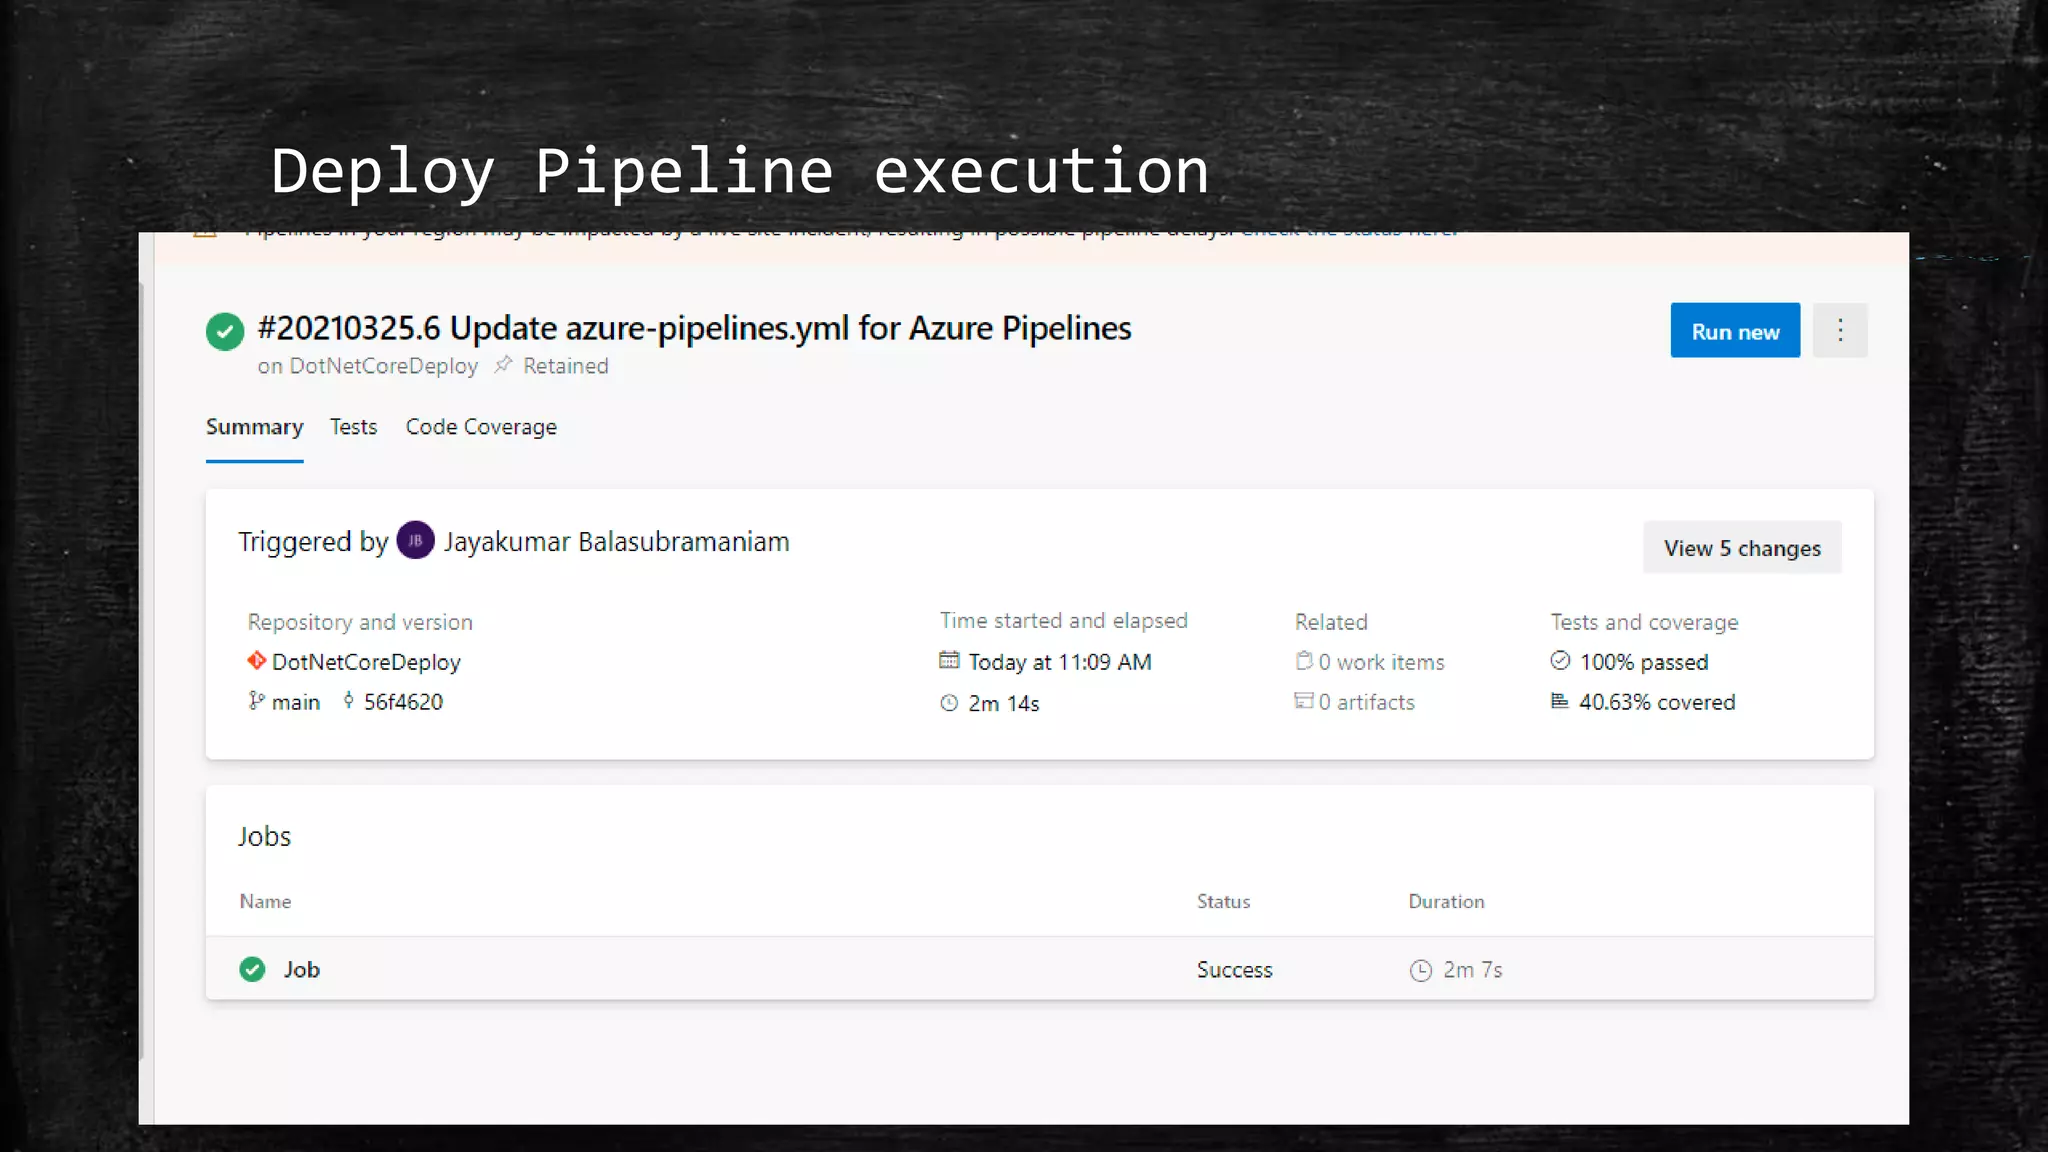Click the clock icon beside 2m 14s

(x=949, y=703)
